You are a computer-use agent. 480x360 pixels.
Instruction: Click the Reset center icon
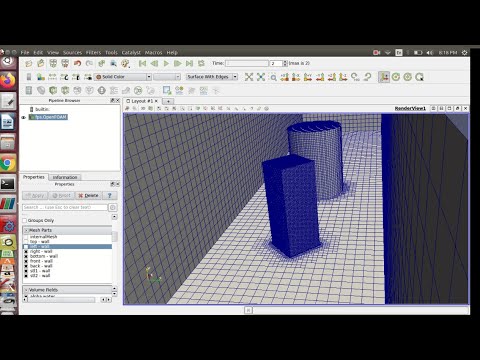point(408,77)
